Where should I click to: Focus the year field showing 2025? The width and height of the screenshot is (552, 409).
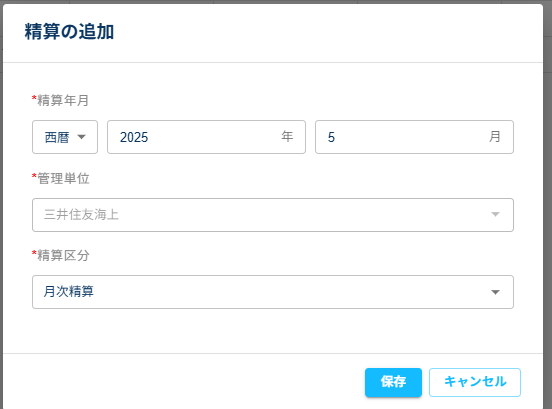point(206,137)
